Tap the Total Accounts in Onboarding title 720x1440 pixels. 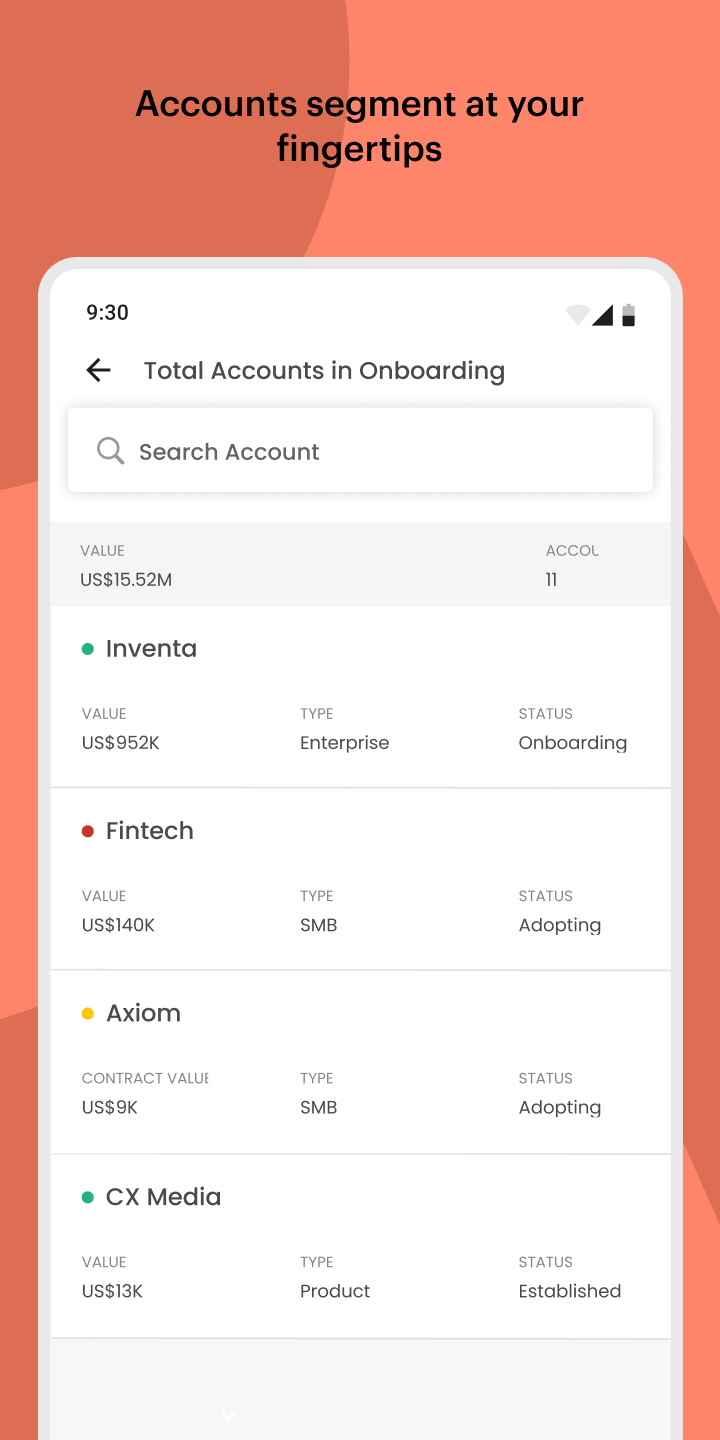324,371
